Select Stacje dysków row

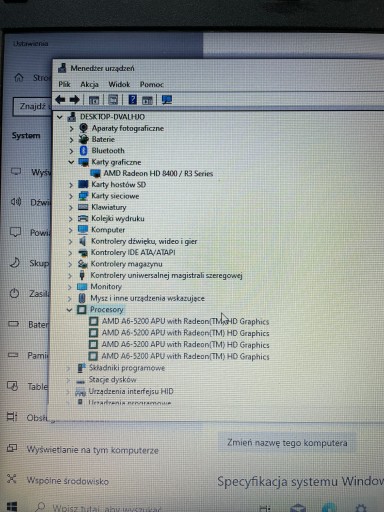tap(112, 380)
